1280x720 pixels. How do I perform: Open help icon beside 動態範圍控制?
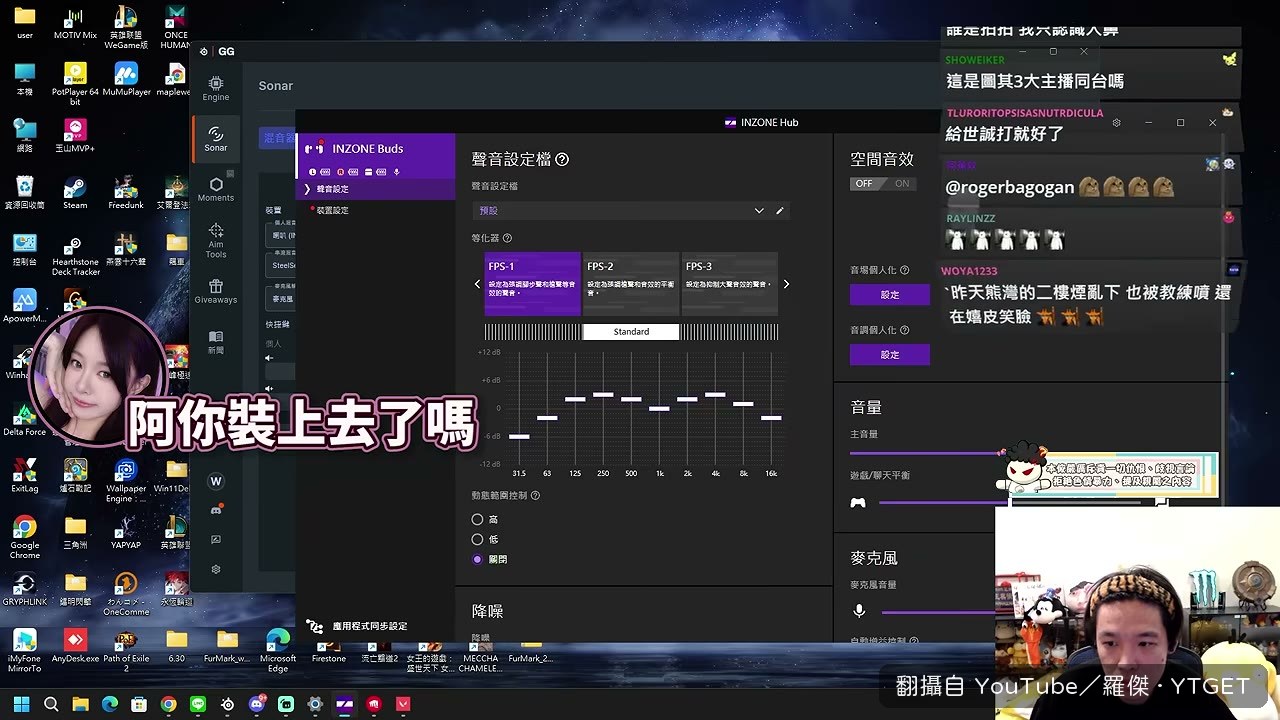click(535, 495)
